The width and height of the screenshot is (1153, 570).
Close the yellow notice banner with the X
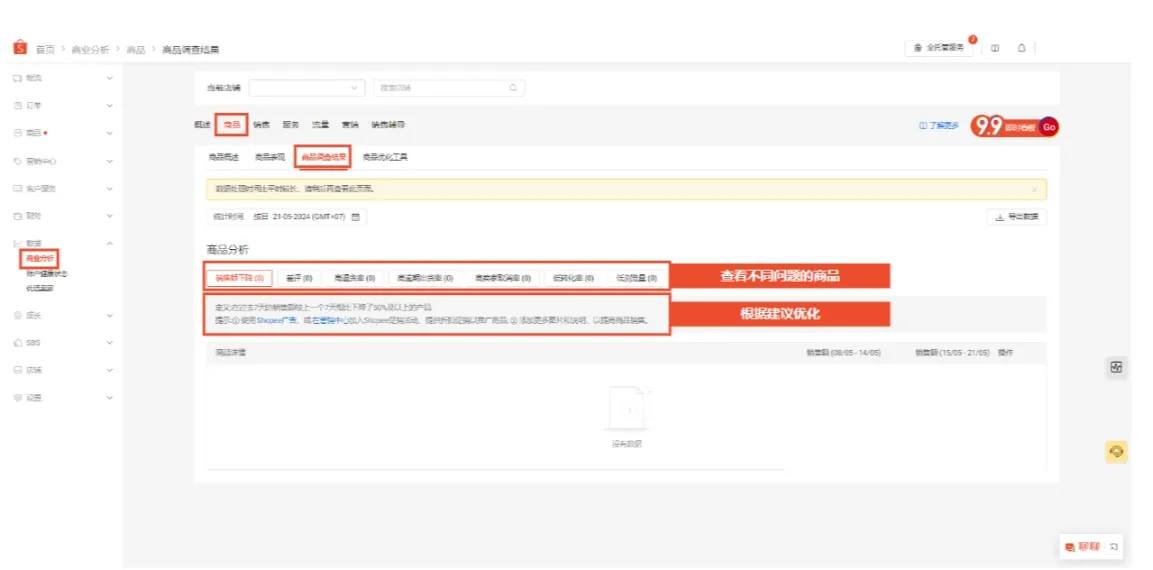1035,189
